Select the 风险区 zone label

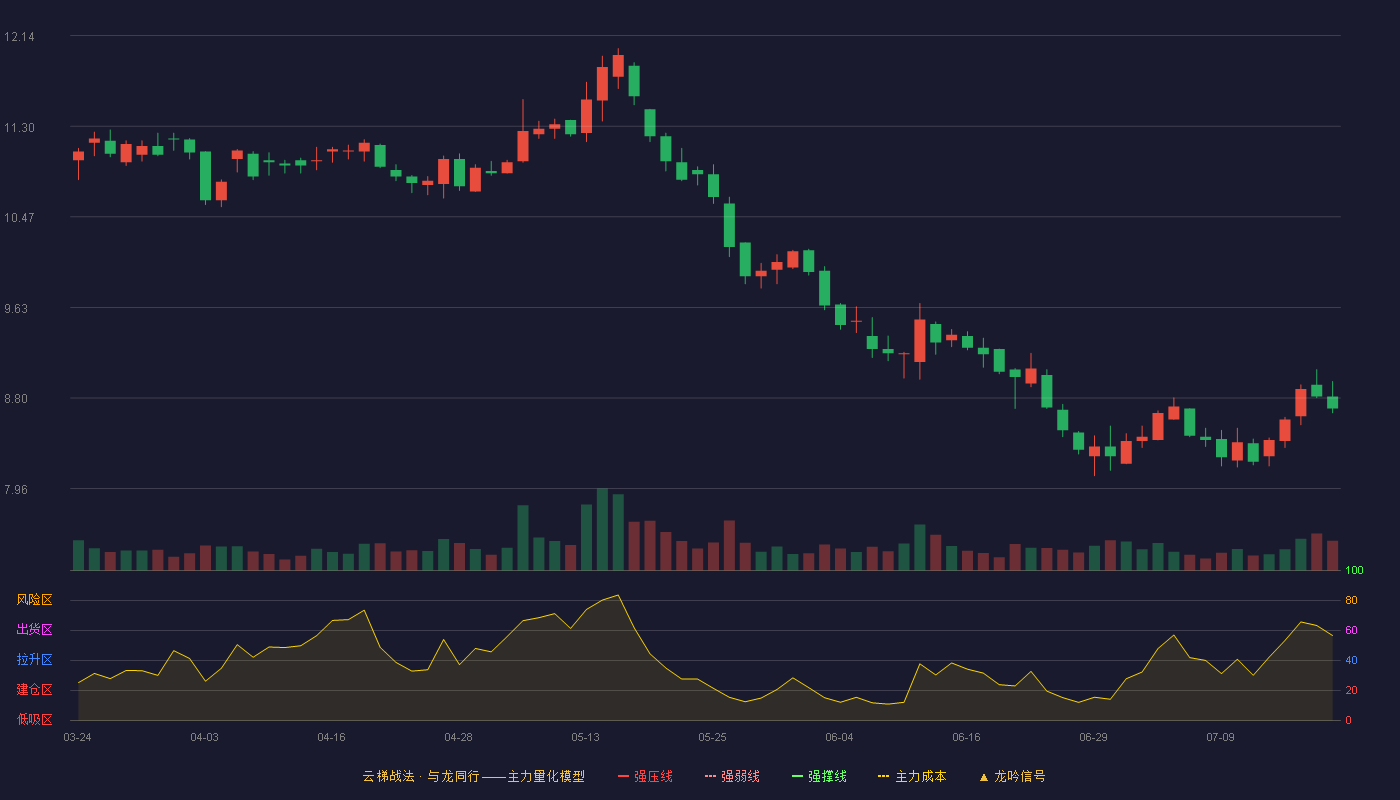[34, 600]
